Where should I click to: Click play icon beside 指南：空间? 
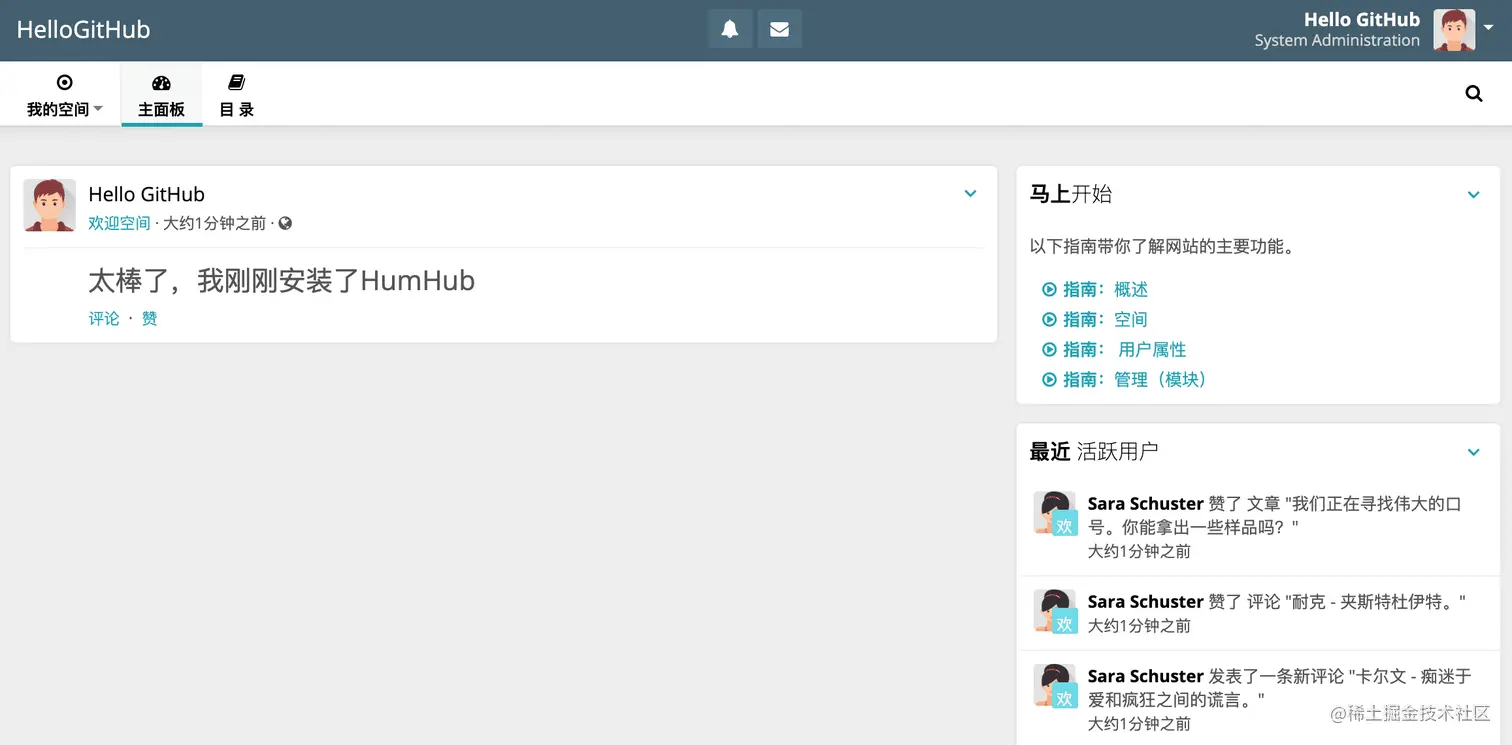(1049, 319)
